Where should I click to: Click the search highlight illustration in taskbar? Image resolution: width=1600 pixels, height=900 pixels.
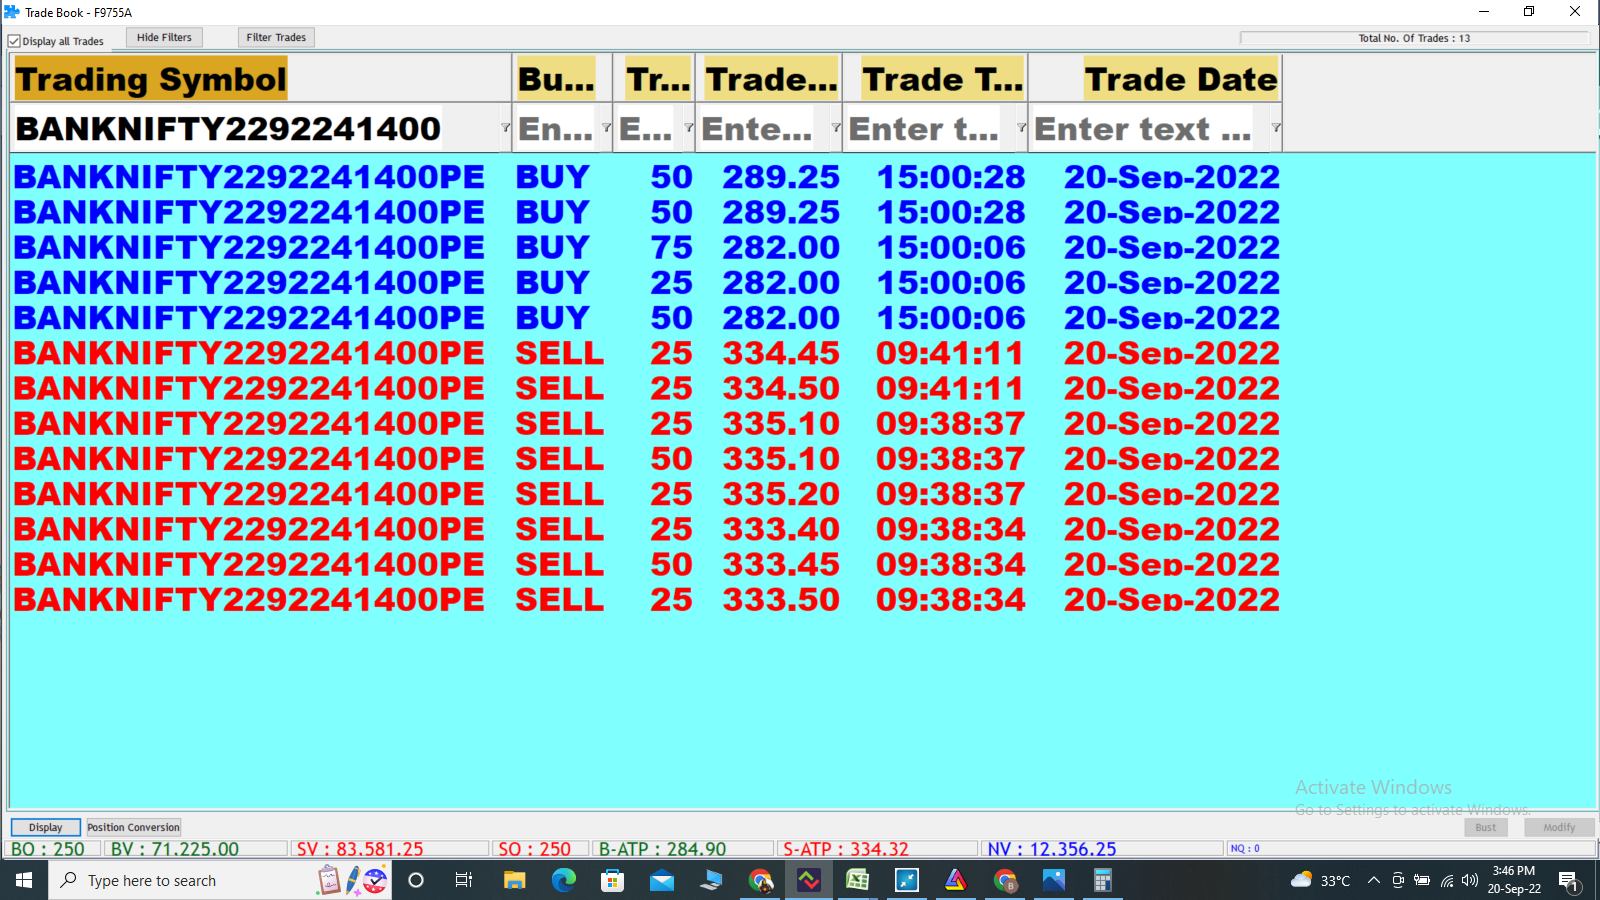(352, 880)
